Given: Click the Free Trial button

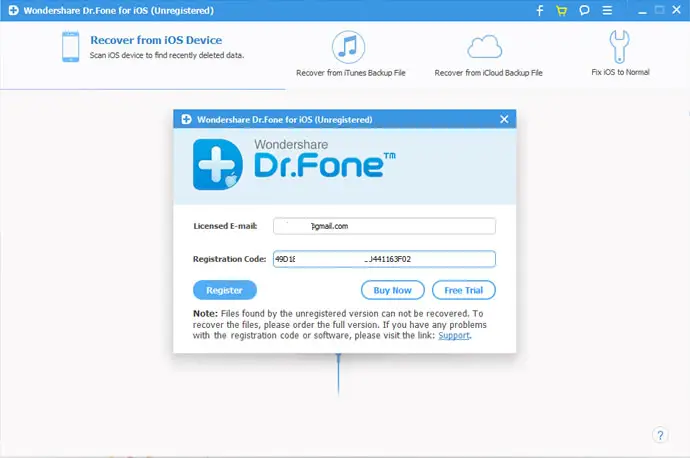Looking at the screenshot, I should pyautogui.click(x=464, y=290).
